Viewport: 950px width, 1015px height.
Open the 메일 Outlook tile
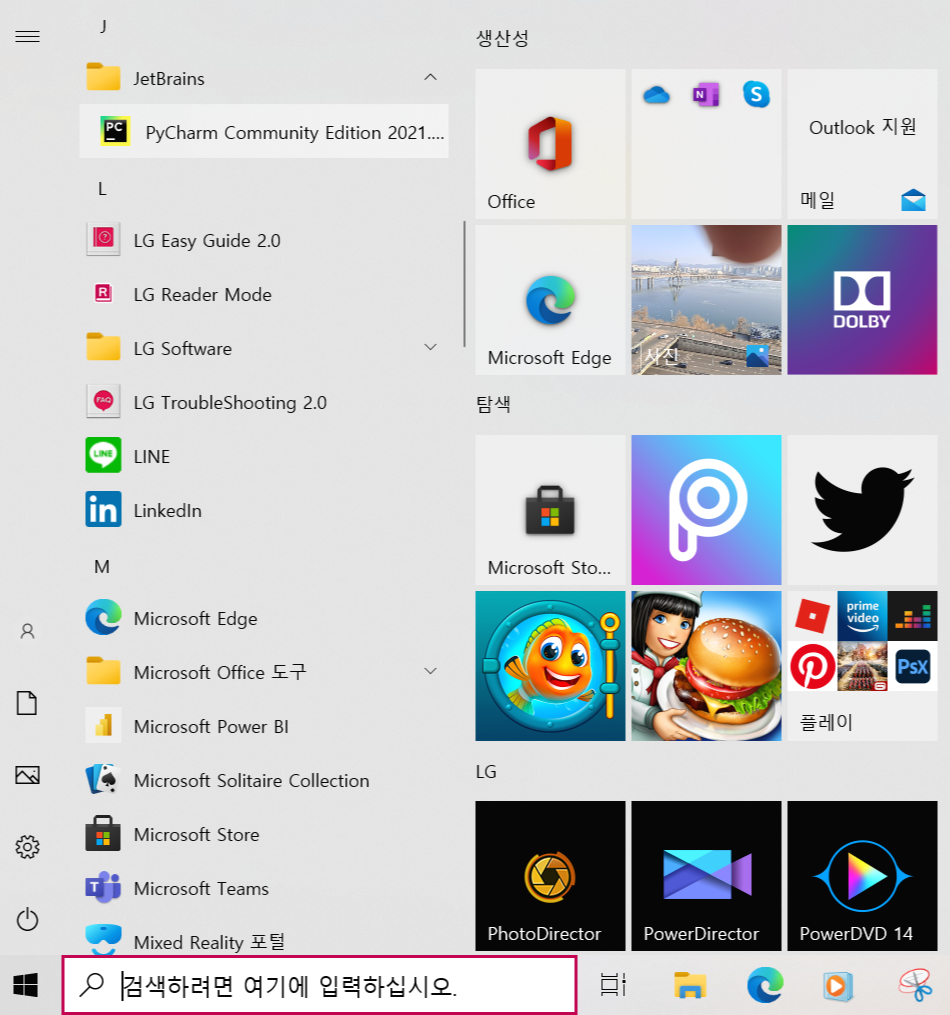[x=862, y=144]
